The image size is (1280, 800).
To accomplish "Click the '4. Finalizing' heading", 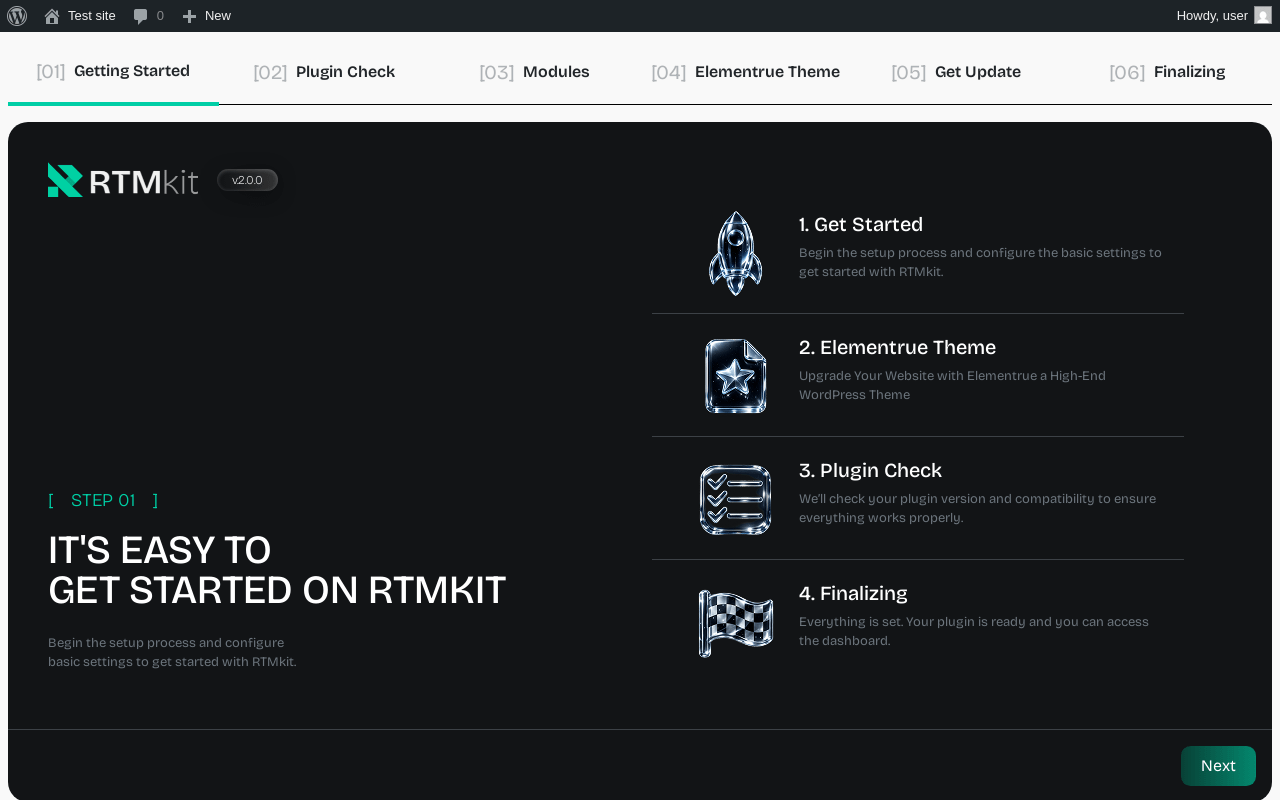I will click(x=853, y=594).
